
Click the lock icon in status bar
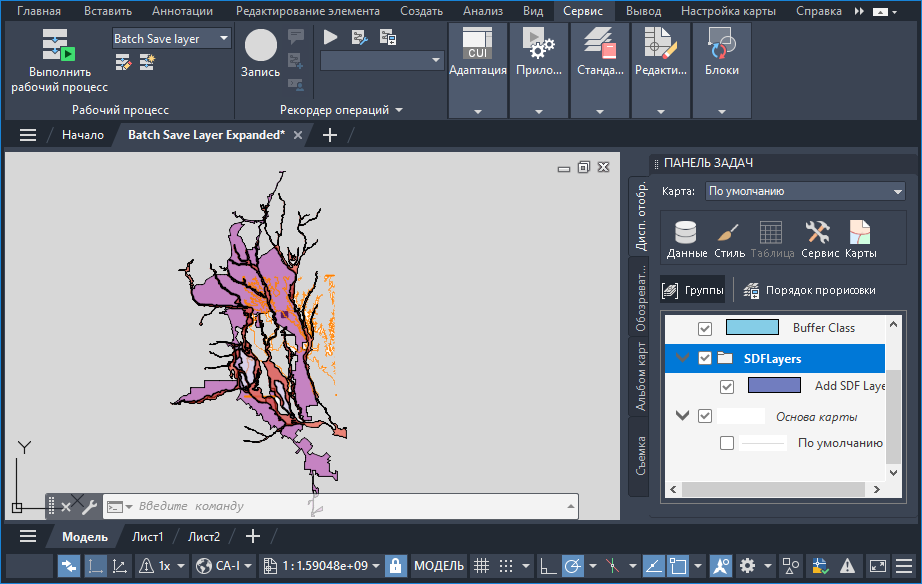(x=396, y=565)
